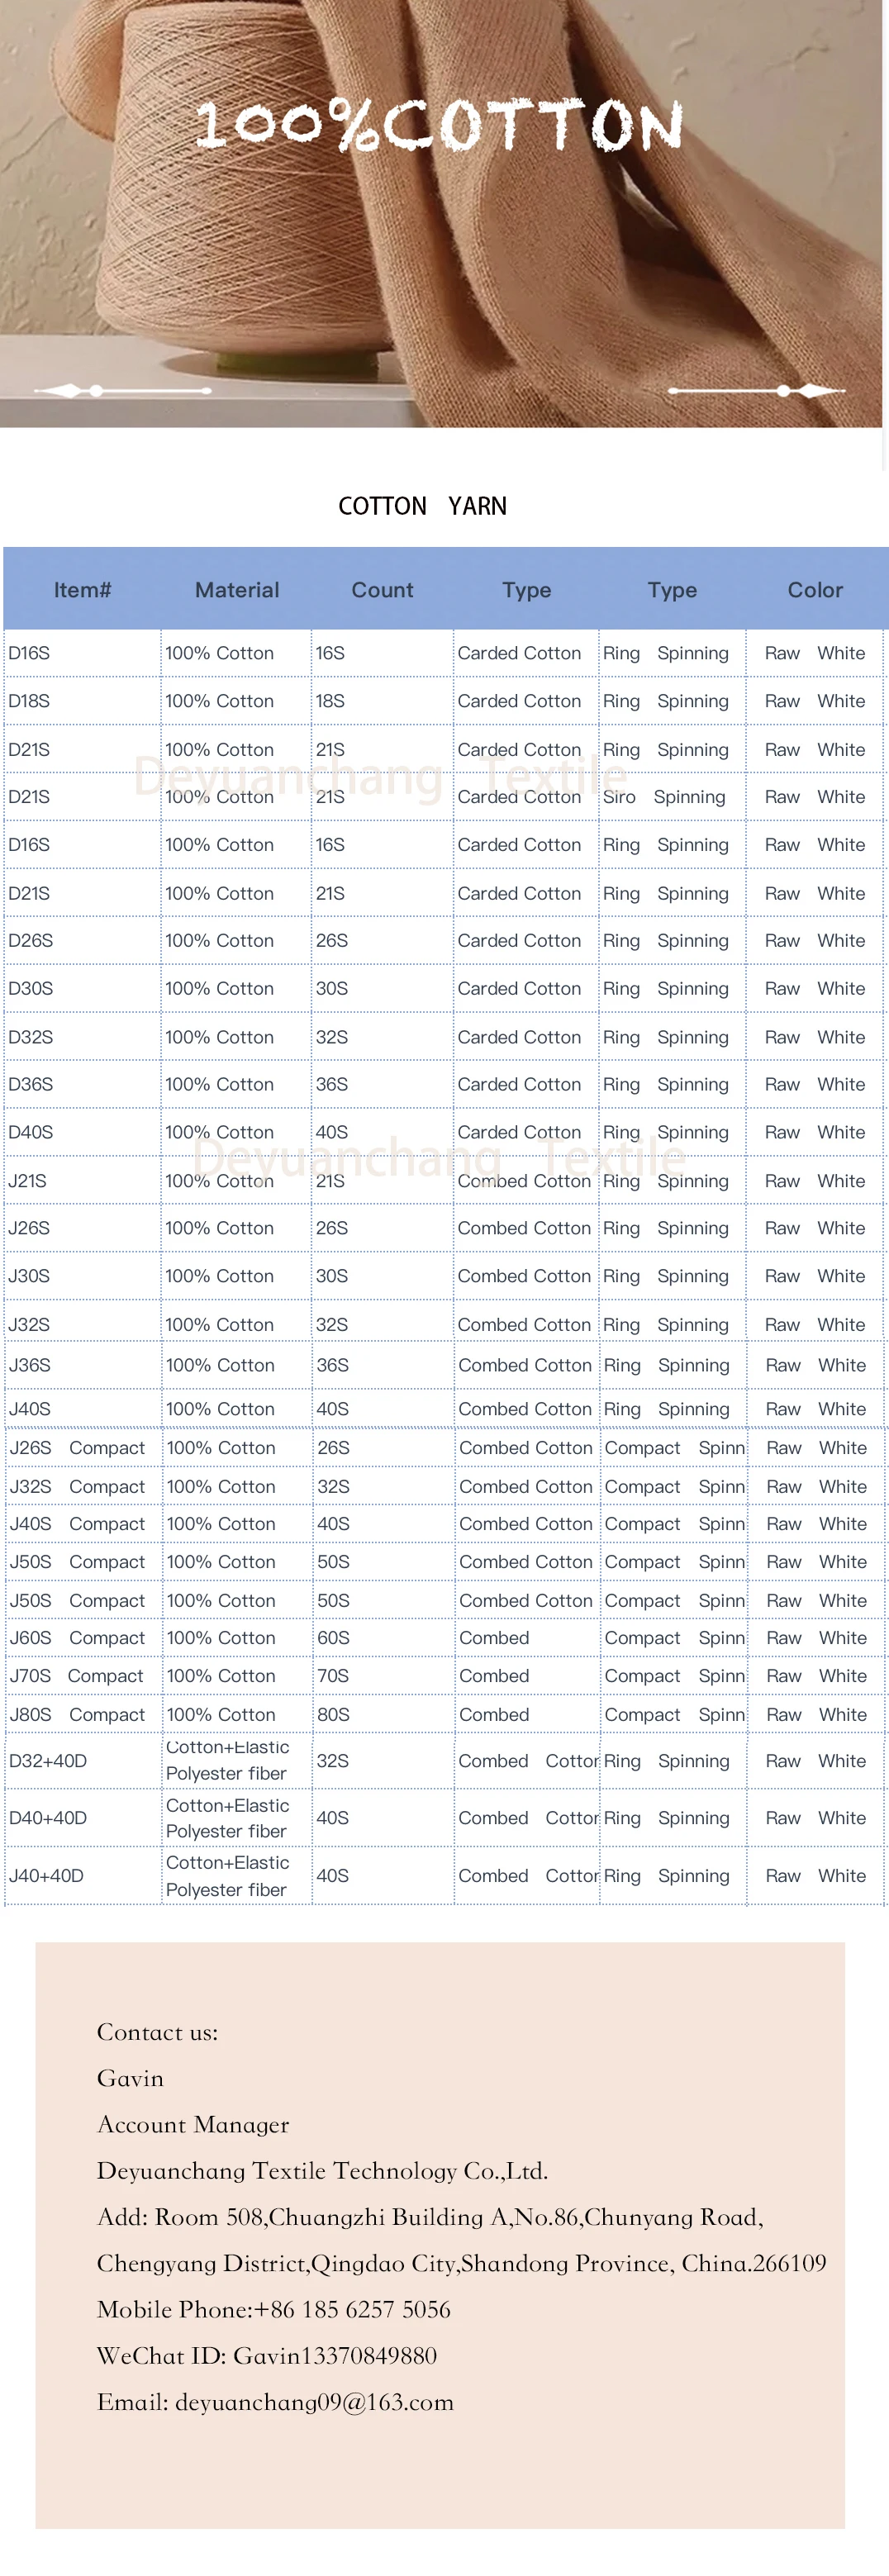Click the Item# column header
The width and height of the screenshot is (889, 2576).
tap(82, 590)
